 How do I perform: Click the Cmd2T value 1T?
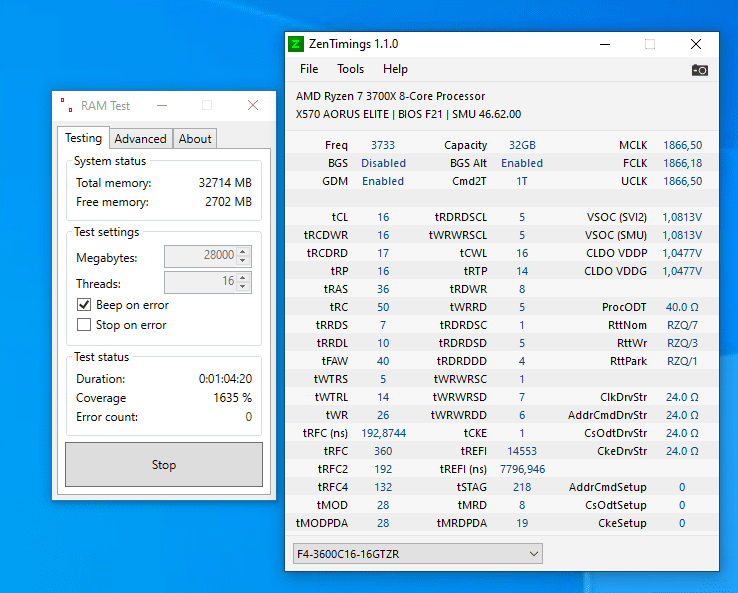pos(522,181)
